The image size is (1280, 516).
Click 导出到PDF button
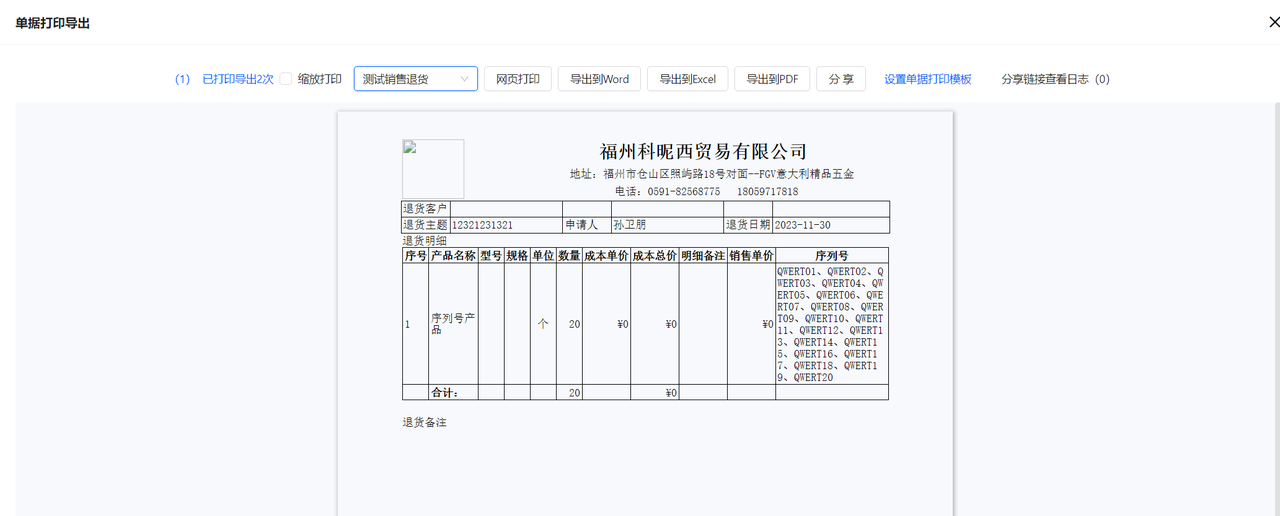click(x=772, y=79)
